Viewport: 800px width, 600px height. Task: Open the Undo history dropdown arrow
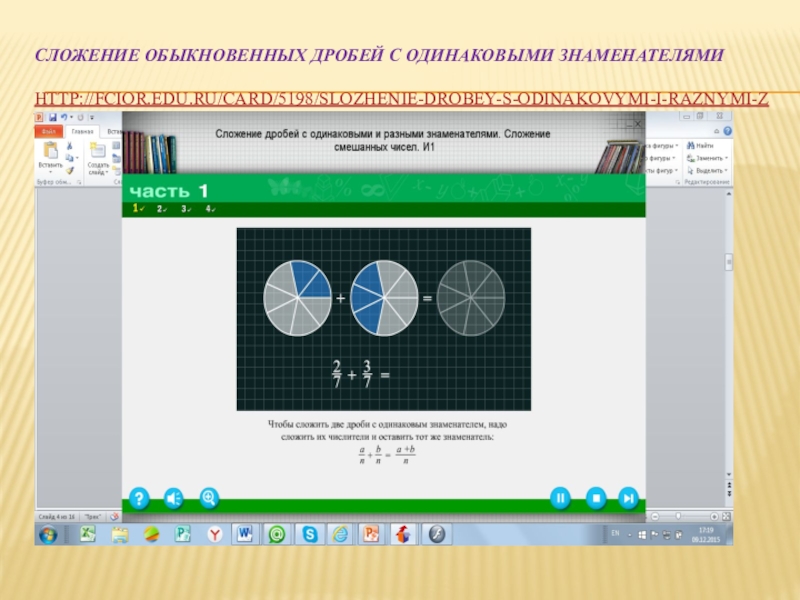71,117
